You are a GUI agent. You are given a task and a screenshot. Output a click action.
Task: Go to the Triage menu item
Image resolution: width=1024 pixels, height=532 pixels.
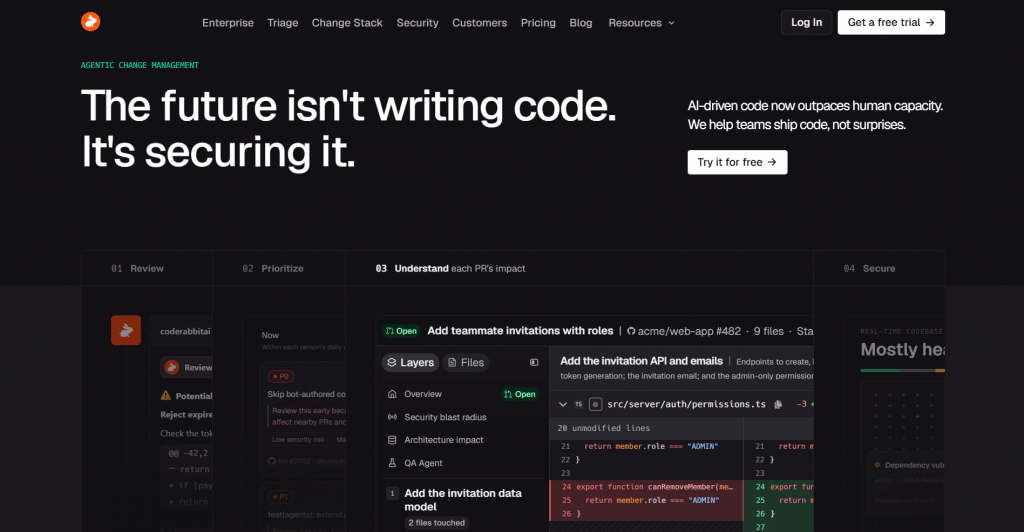283,23
